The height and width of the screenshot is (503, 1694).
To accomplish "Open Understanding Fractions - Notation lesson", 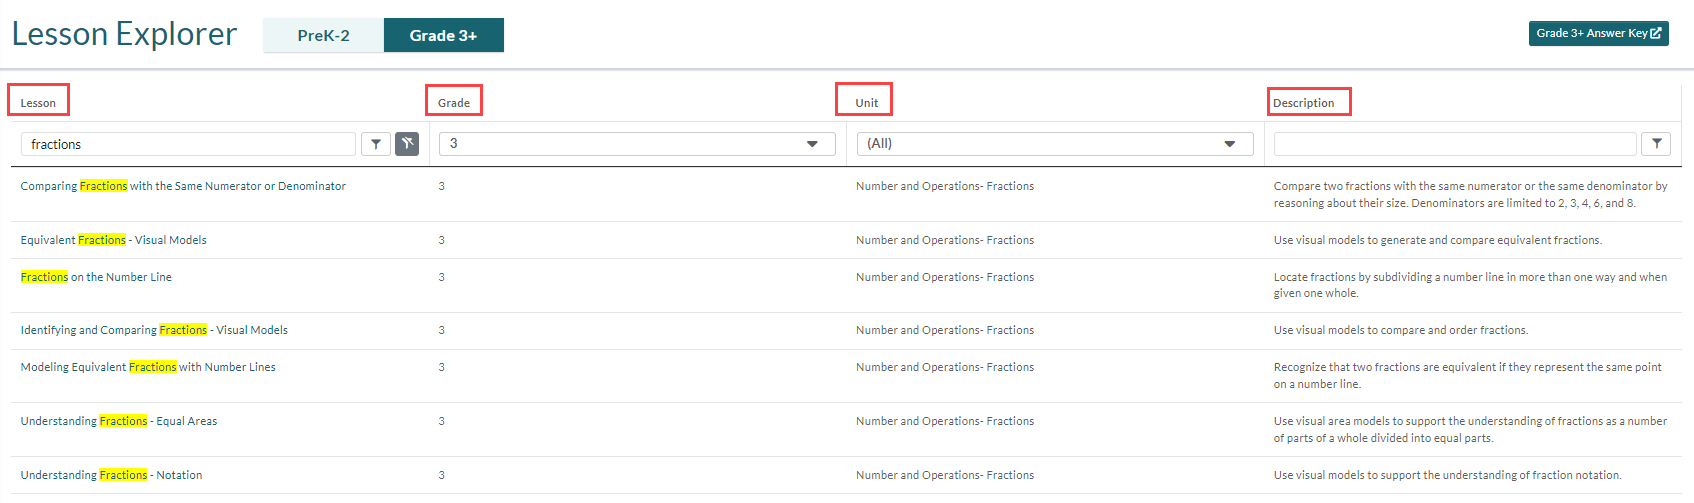I will point(111,475).
